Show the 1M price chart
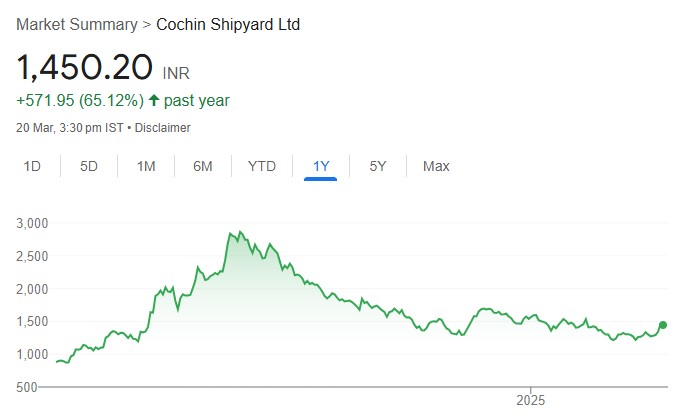The height and width of the screenshot is (418, 683). pos(146,166)
